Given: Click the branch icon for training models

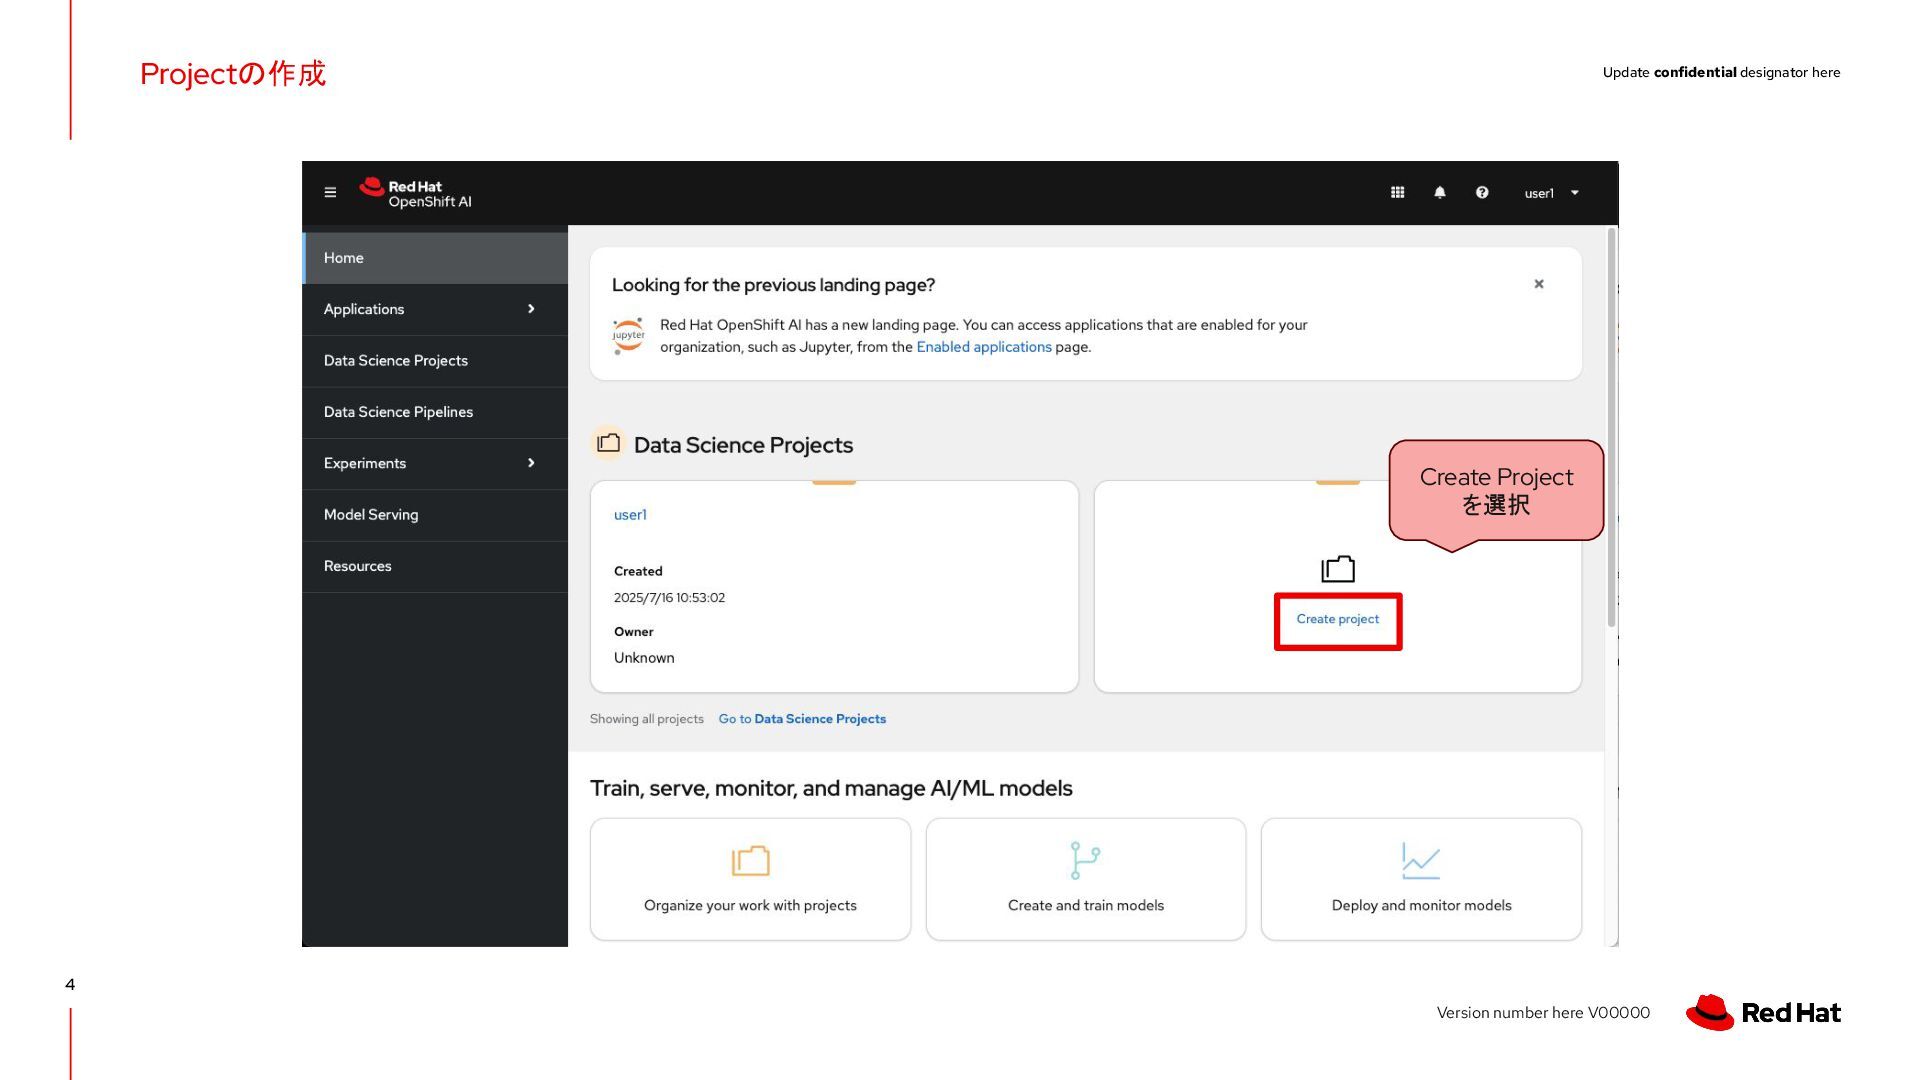Looking at the screenshot, I should click(x=1085, y=860).
